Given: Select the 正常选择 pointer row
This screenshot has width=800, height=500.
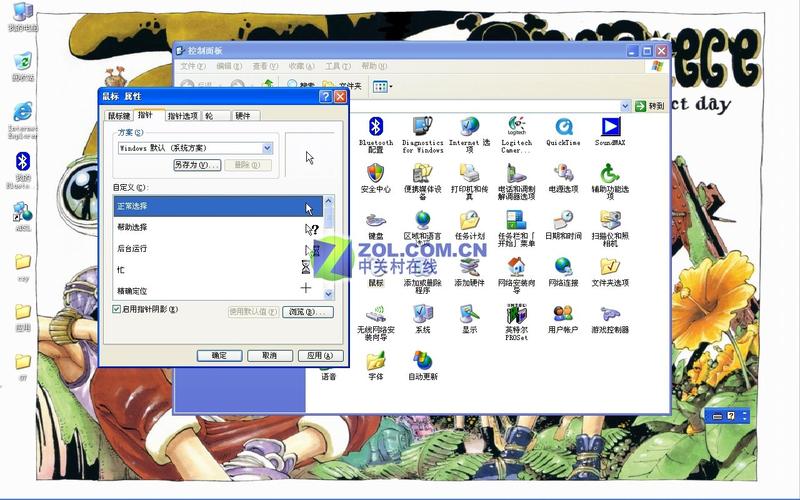Looking at the screenshot, I should 218,206.
